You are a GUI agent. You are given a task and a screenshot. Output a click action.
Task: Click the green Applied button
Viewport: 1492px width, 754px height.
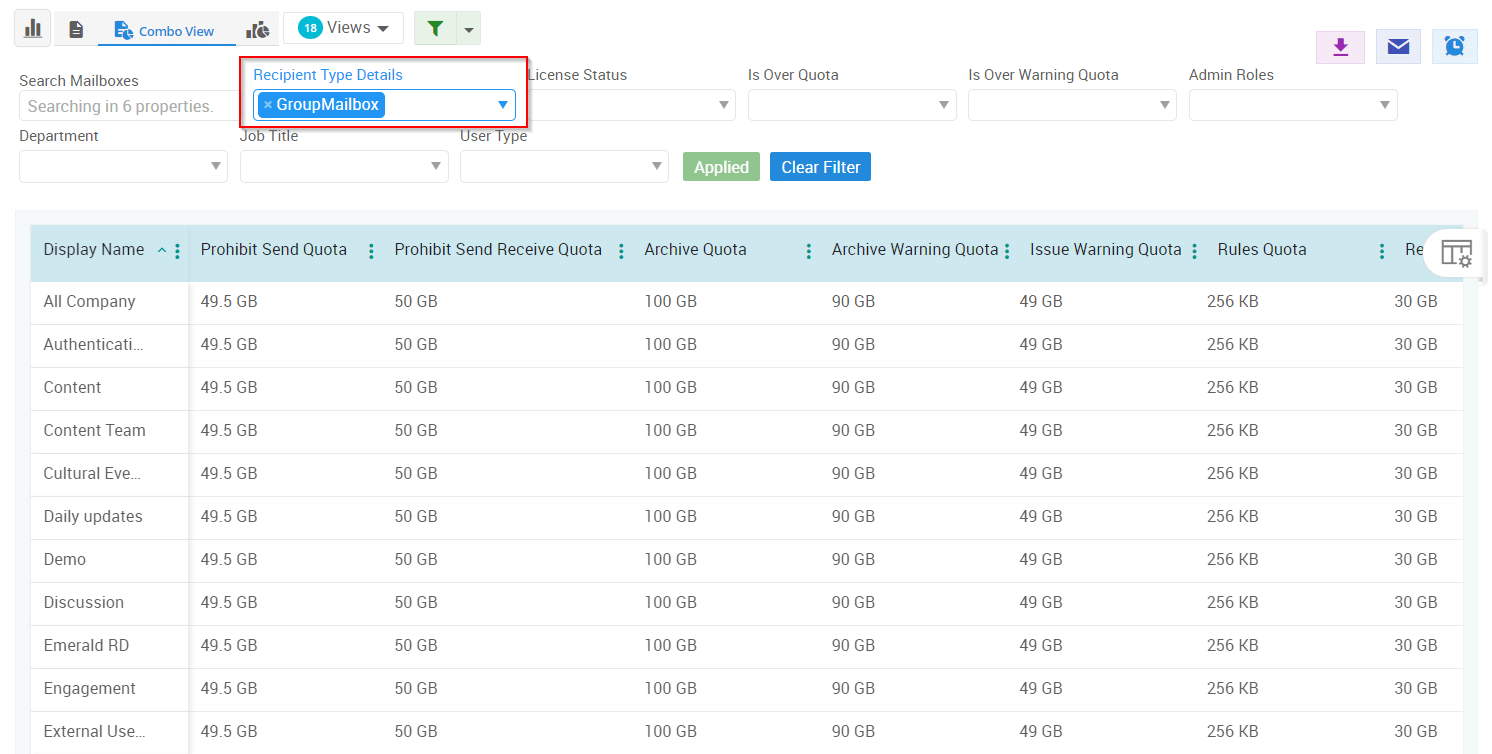[721, 167]
